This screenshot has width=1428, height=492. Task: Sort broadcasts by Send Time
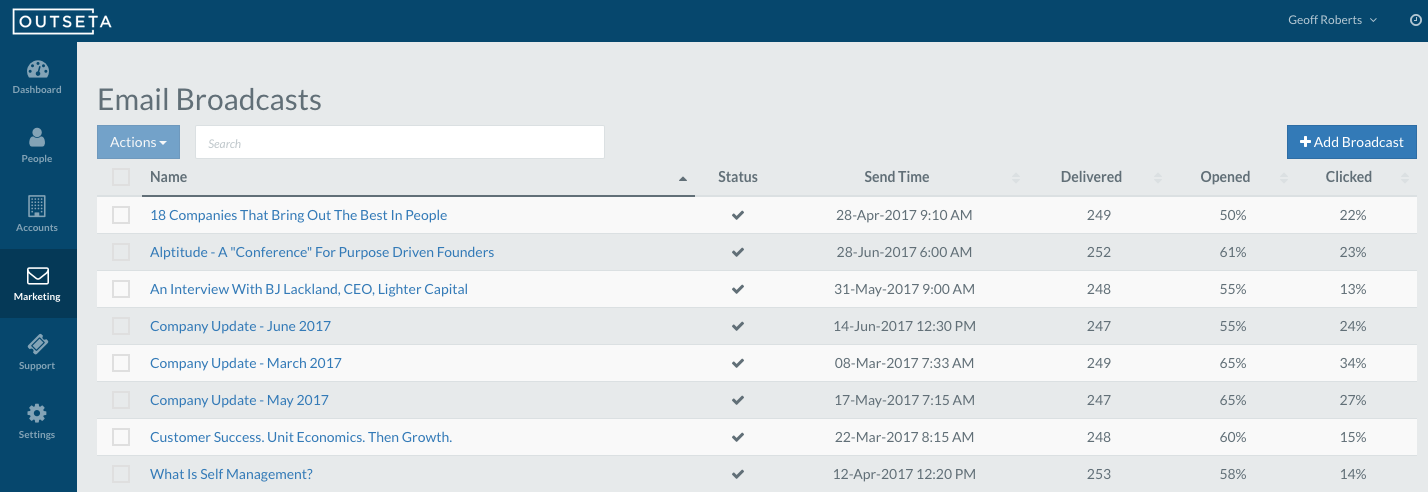pos(897,177)
